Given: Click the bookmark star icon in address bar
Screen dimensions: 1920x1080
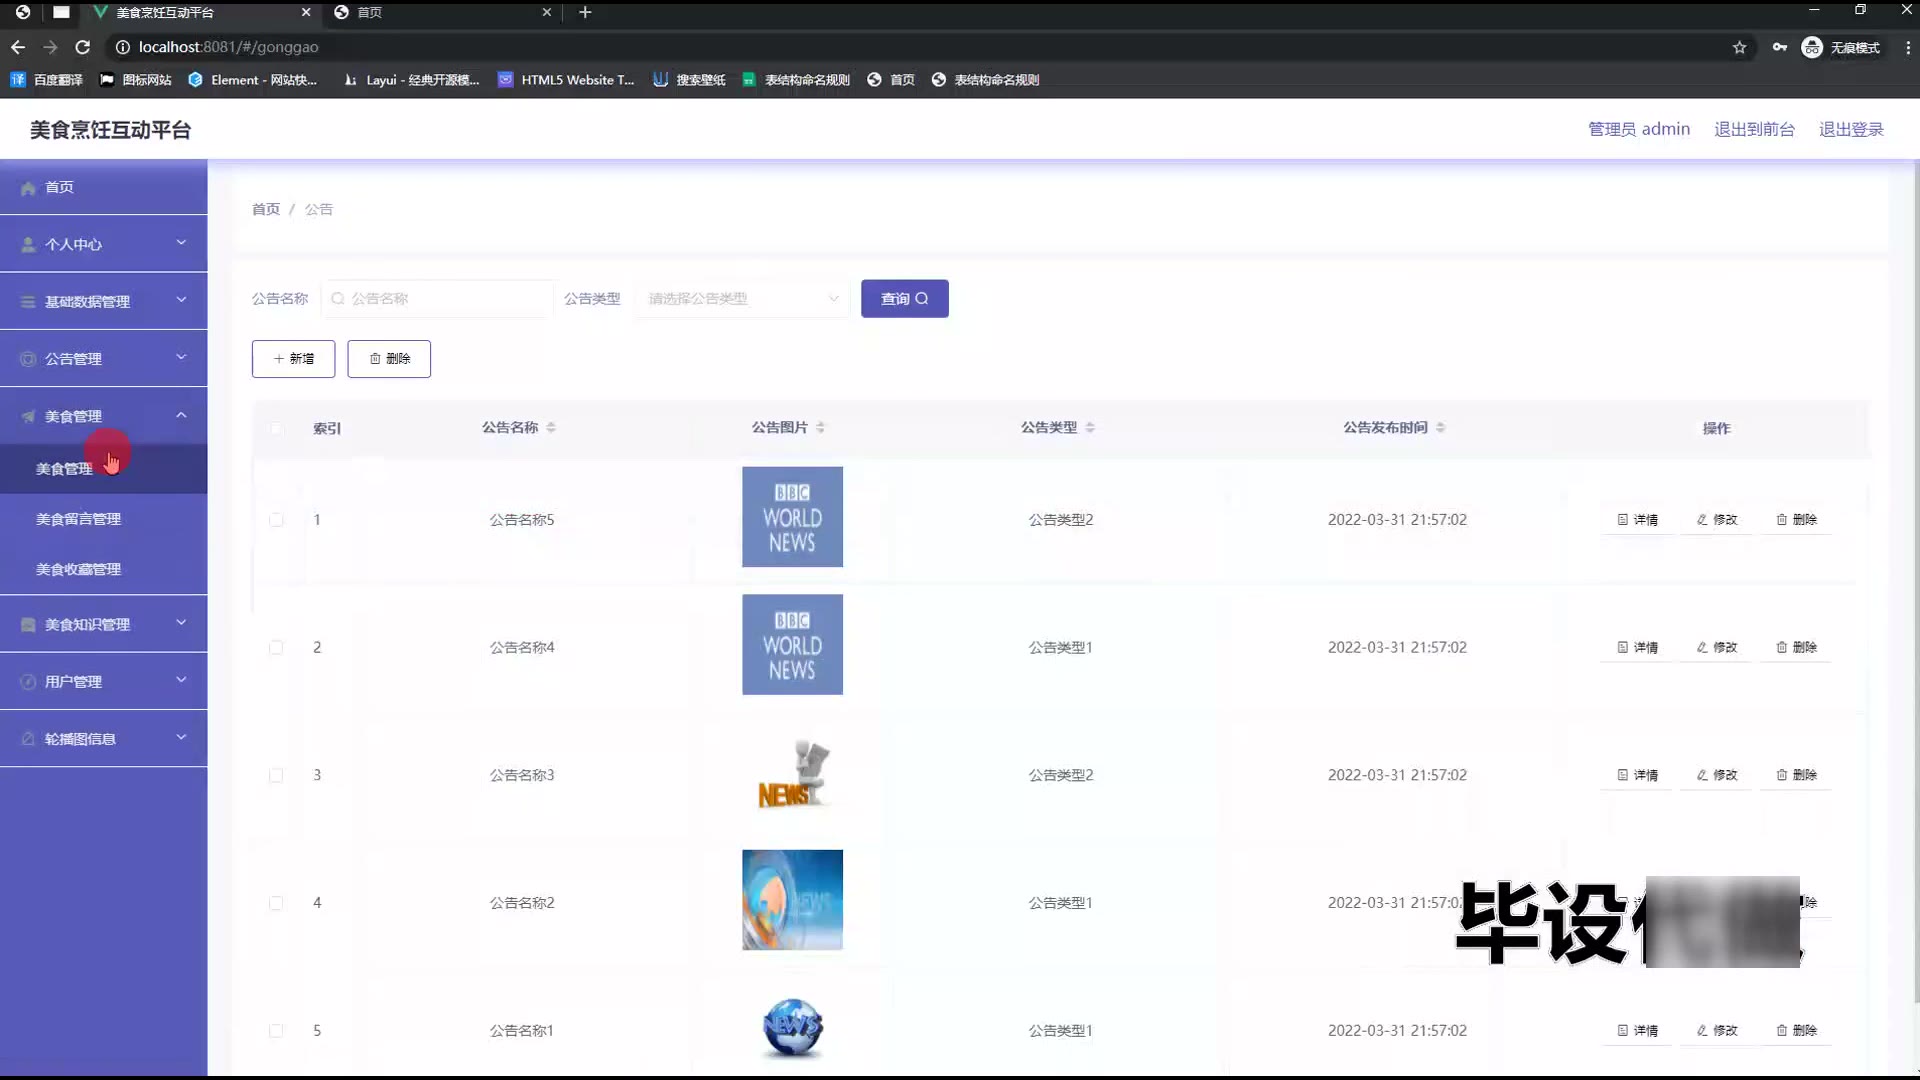Looking at the screenshot, I should 1739,47.
